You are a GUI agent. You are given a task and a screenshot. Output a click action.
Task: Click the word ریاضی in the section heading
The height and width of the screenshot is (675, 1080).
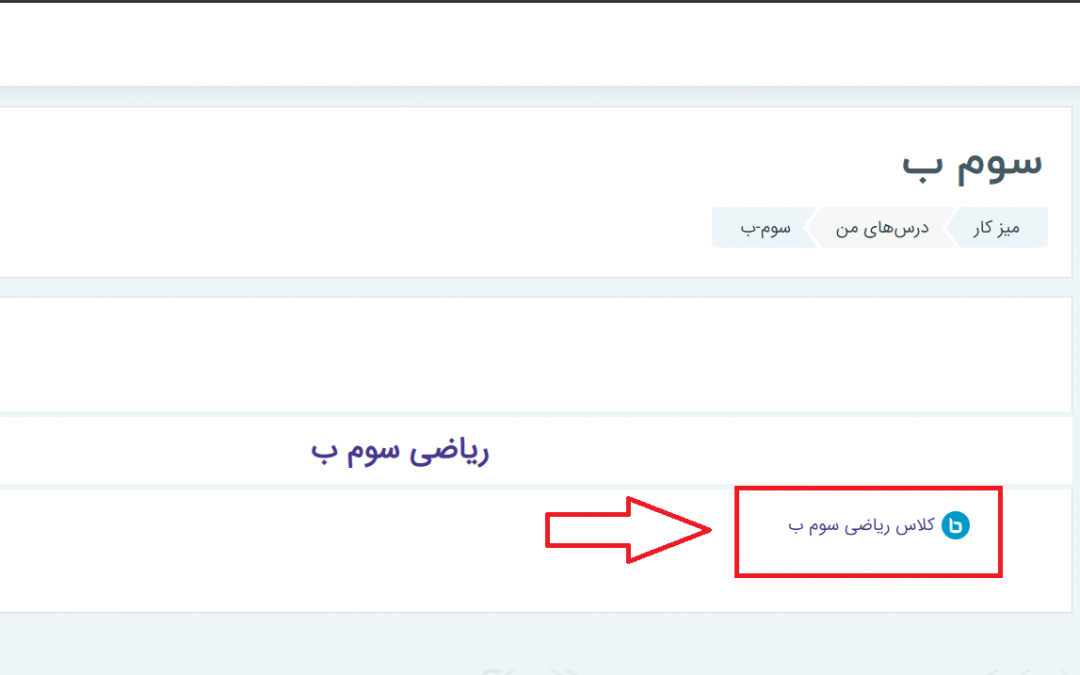449,452
